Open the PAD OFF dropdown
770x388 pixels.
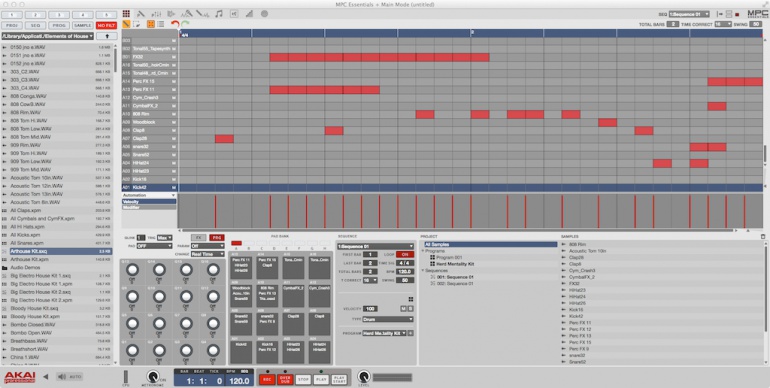click(x=154, y=246)
